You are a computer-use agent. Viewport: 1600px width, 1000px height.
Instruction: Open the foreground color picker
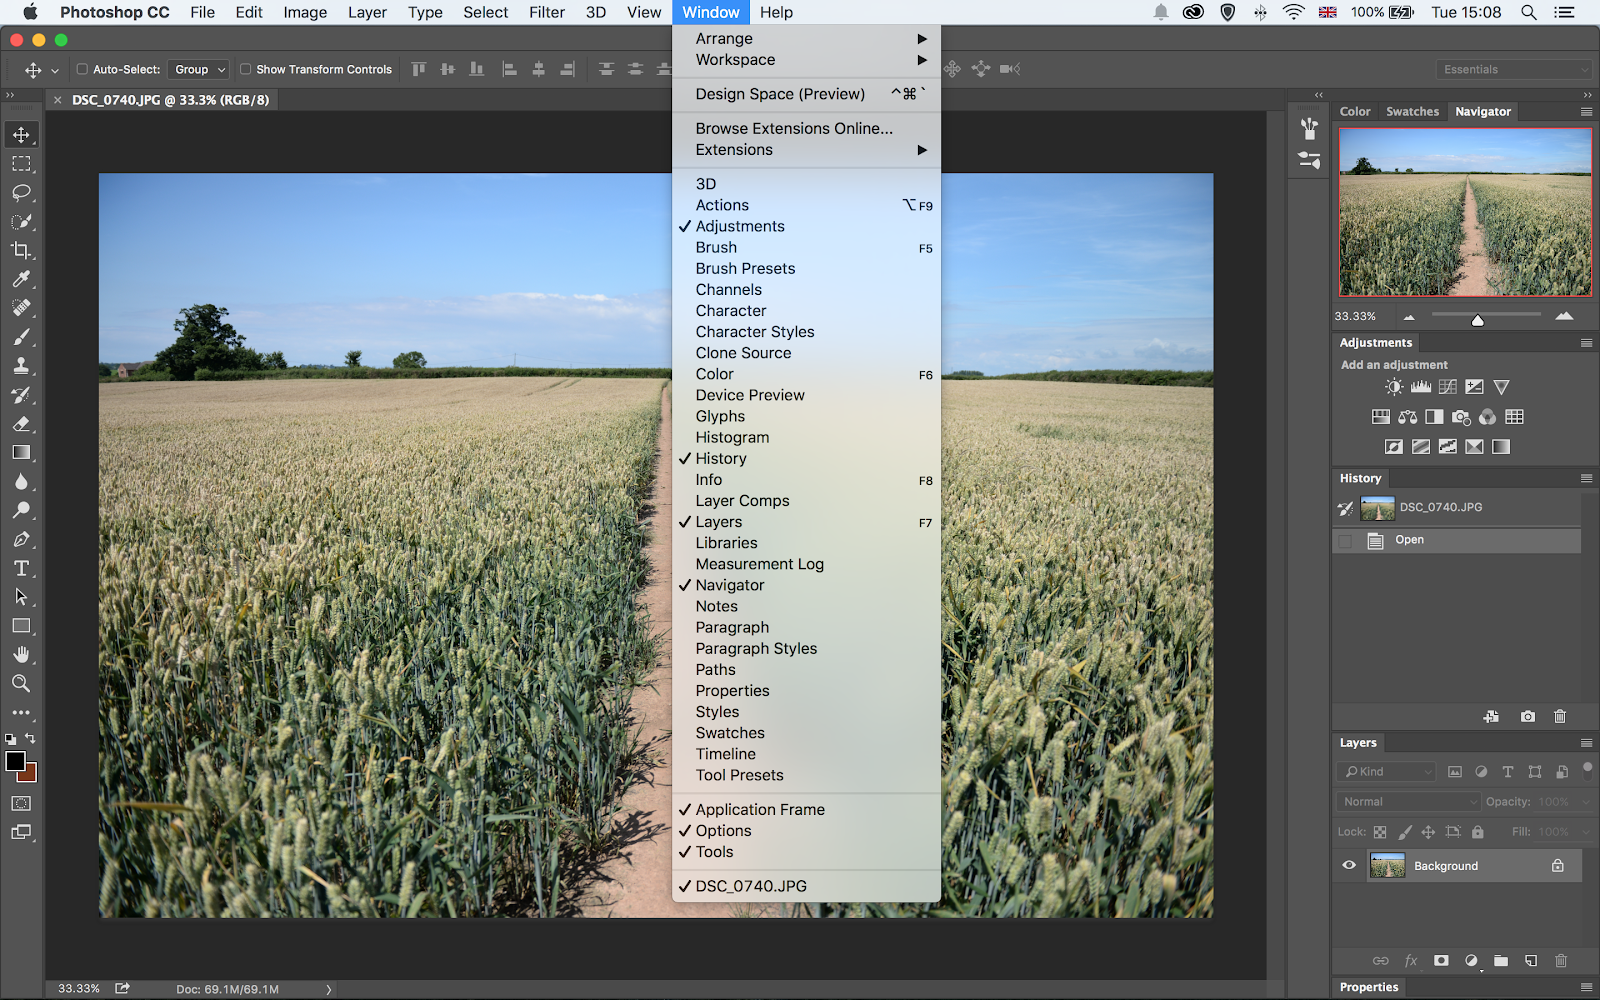pyautogui.click(x=15, y=762)
